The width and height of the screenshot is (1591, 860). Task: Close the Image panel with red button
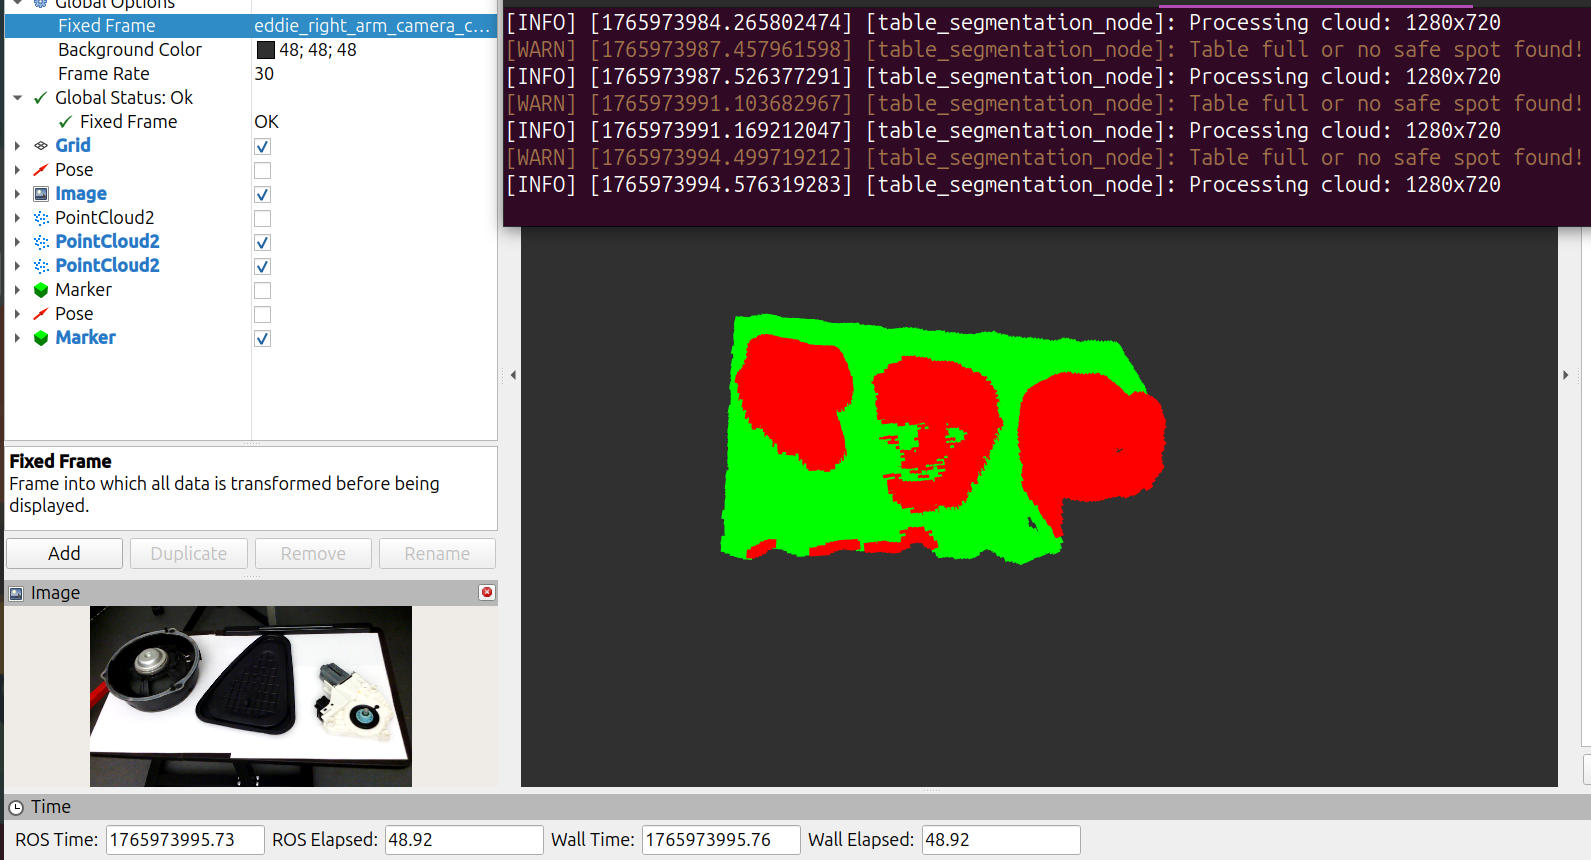487,593
